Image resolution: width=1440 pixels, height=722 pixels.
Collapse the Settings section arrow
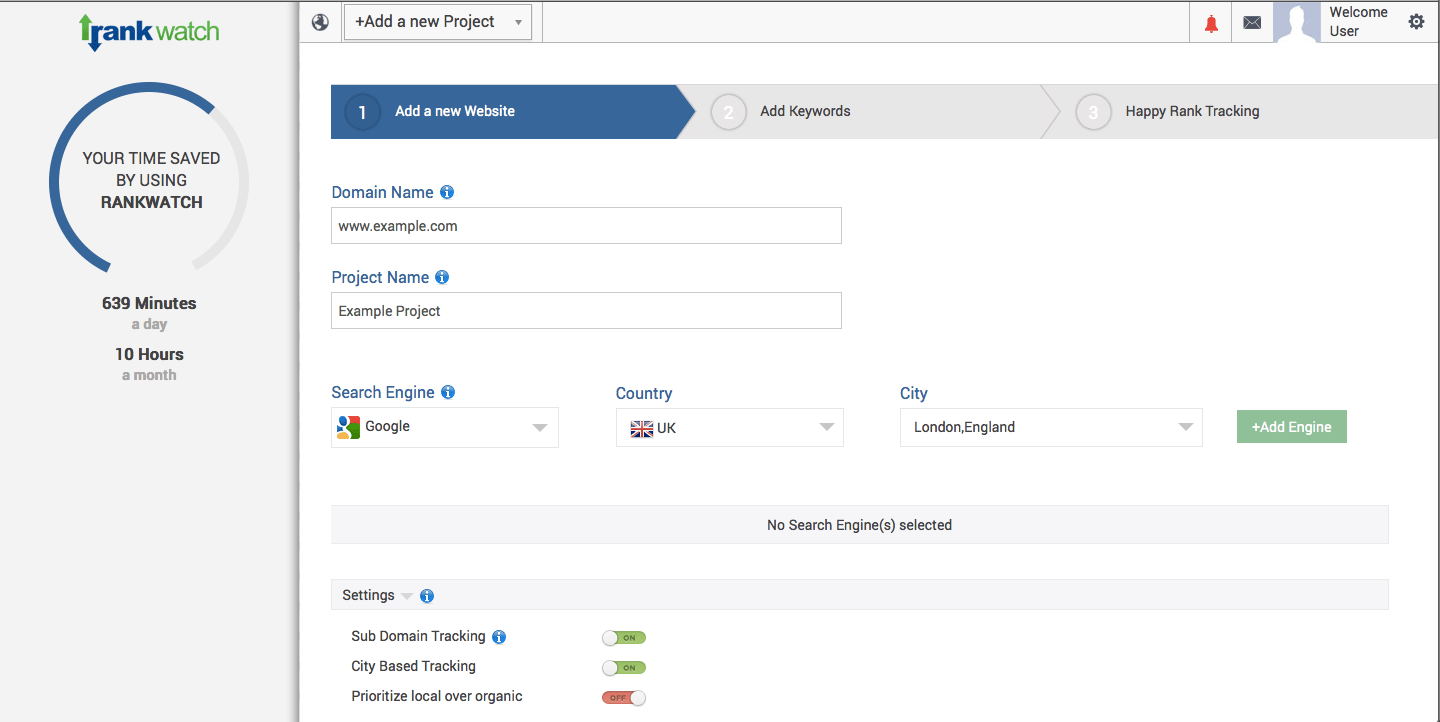[x=407, y=597]
